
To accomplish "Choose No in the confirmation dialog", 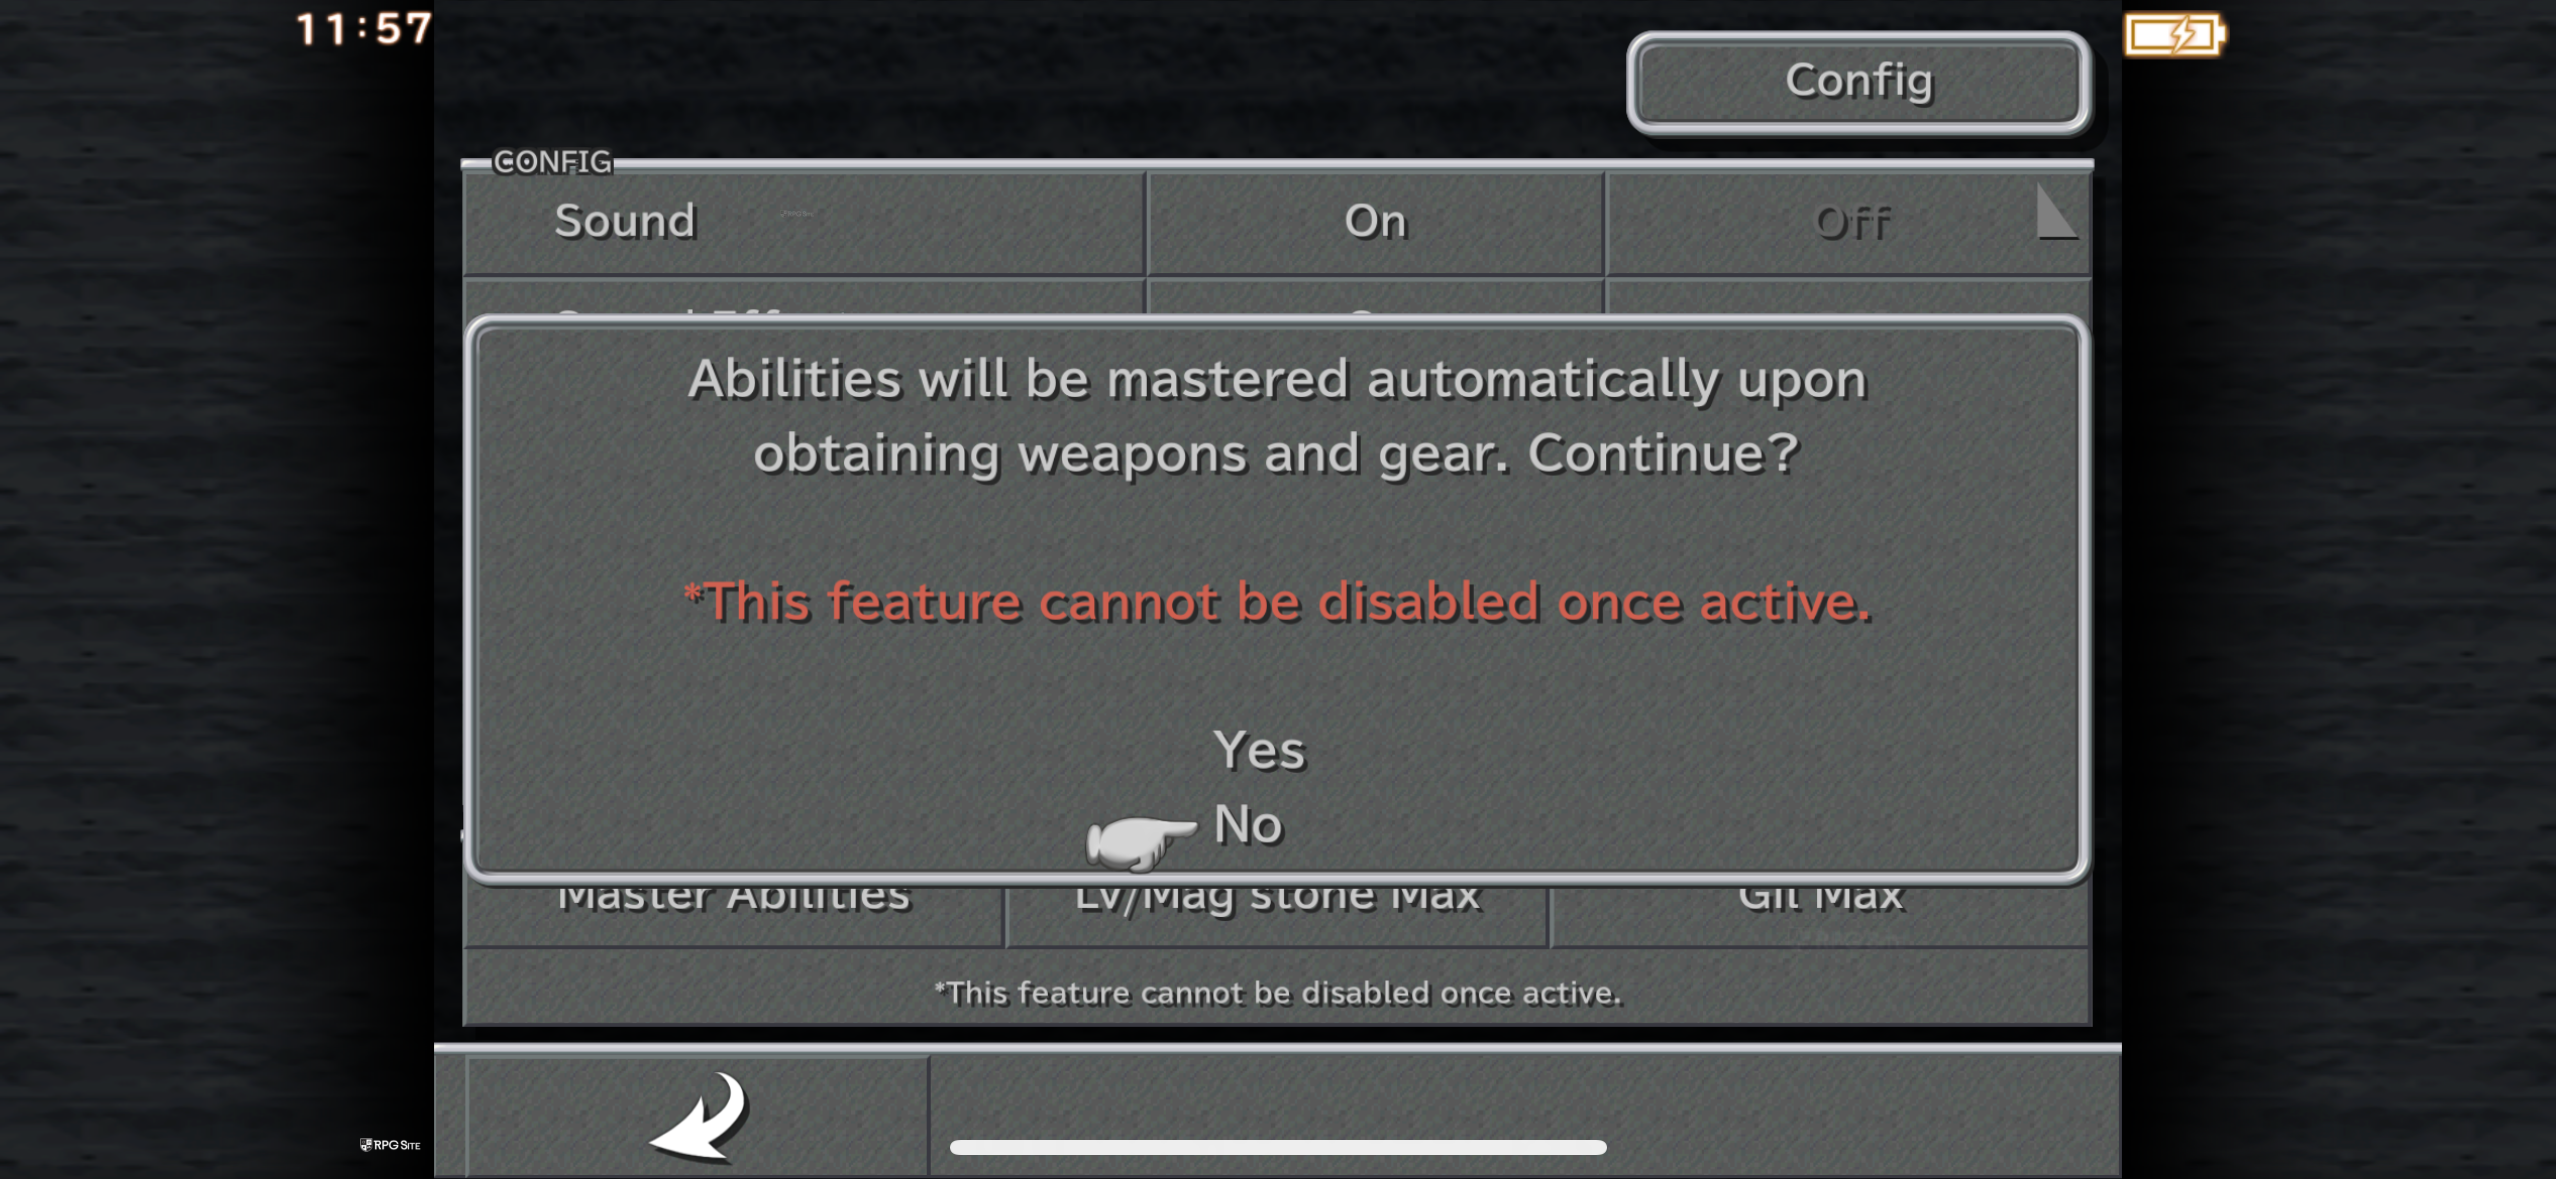I will [1247, 825].
